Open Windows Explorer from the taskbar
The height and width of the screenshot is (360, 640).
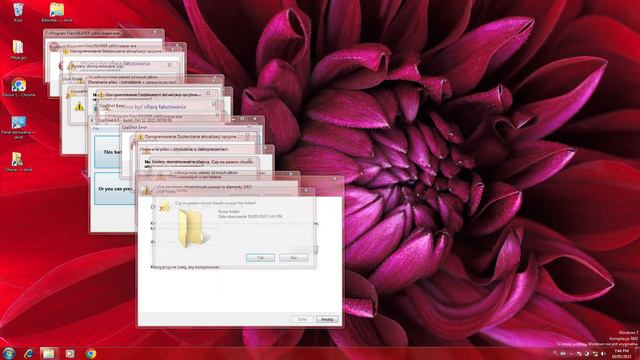pos(48,353)
